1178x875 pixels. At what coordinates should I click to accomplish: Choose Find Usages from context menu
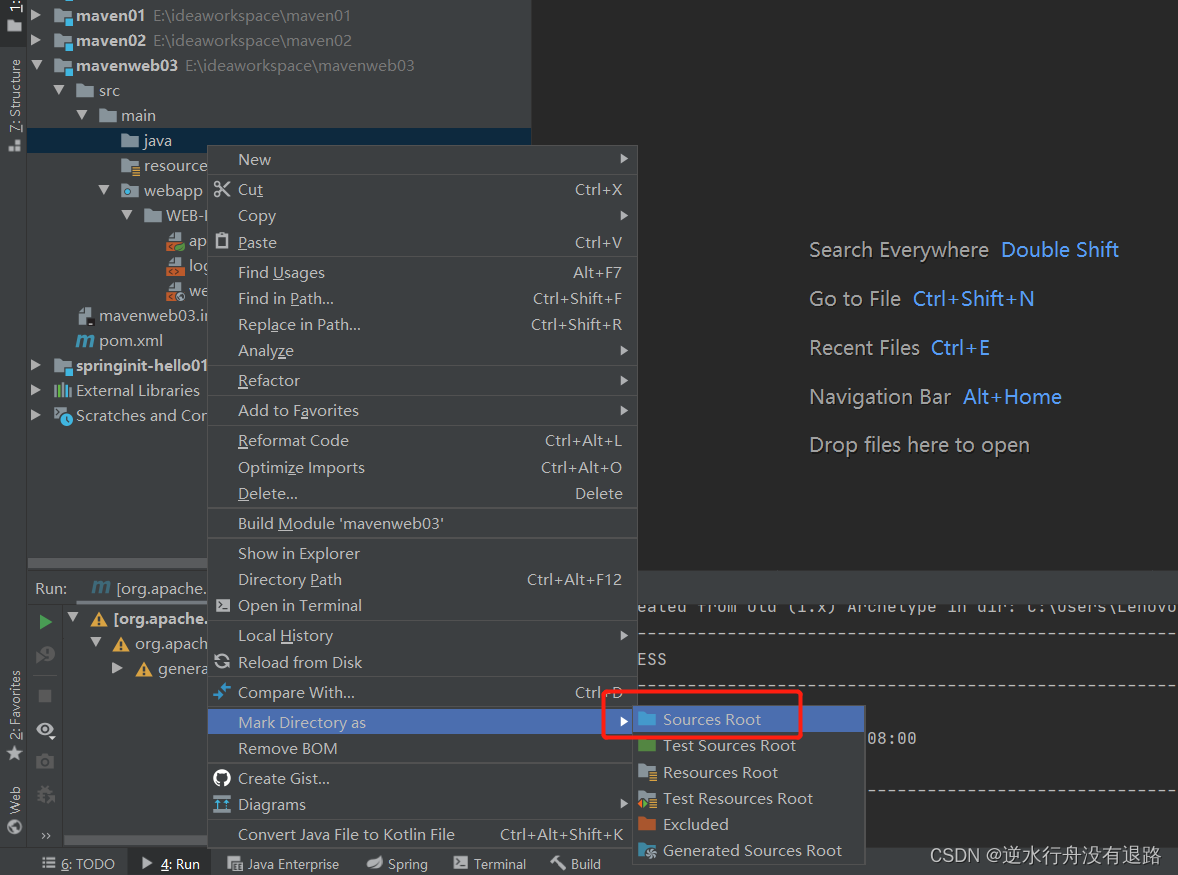pos(422,272)
